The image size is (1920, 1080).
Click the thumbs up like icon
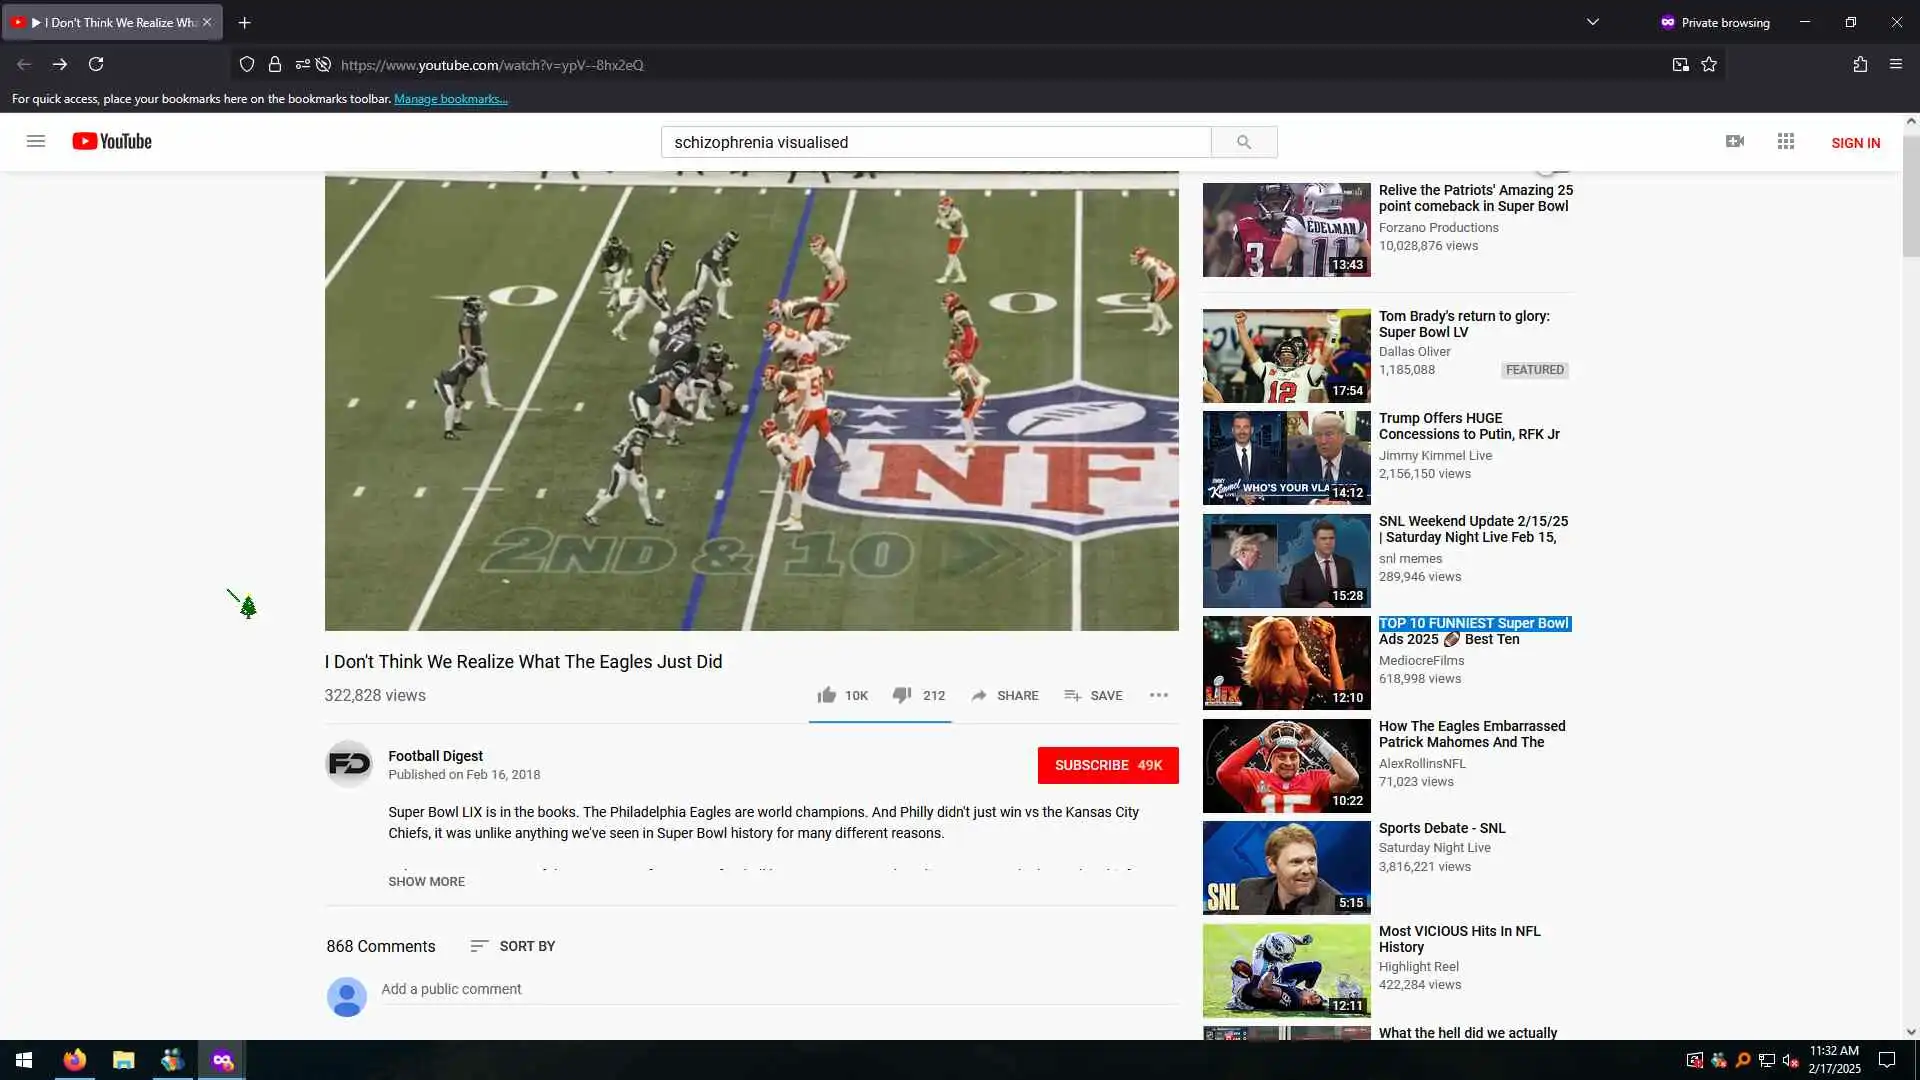click(826, 695)
